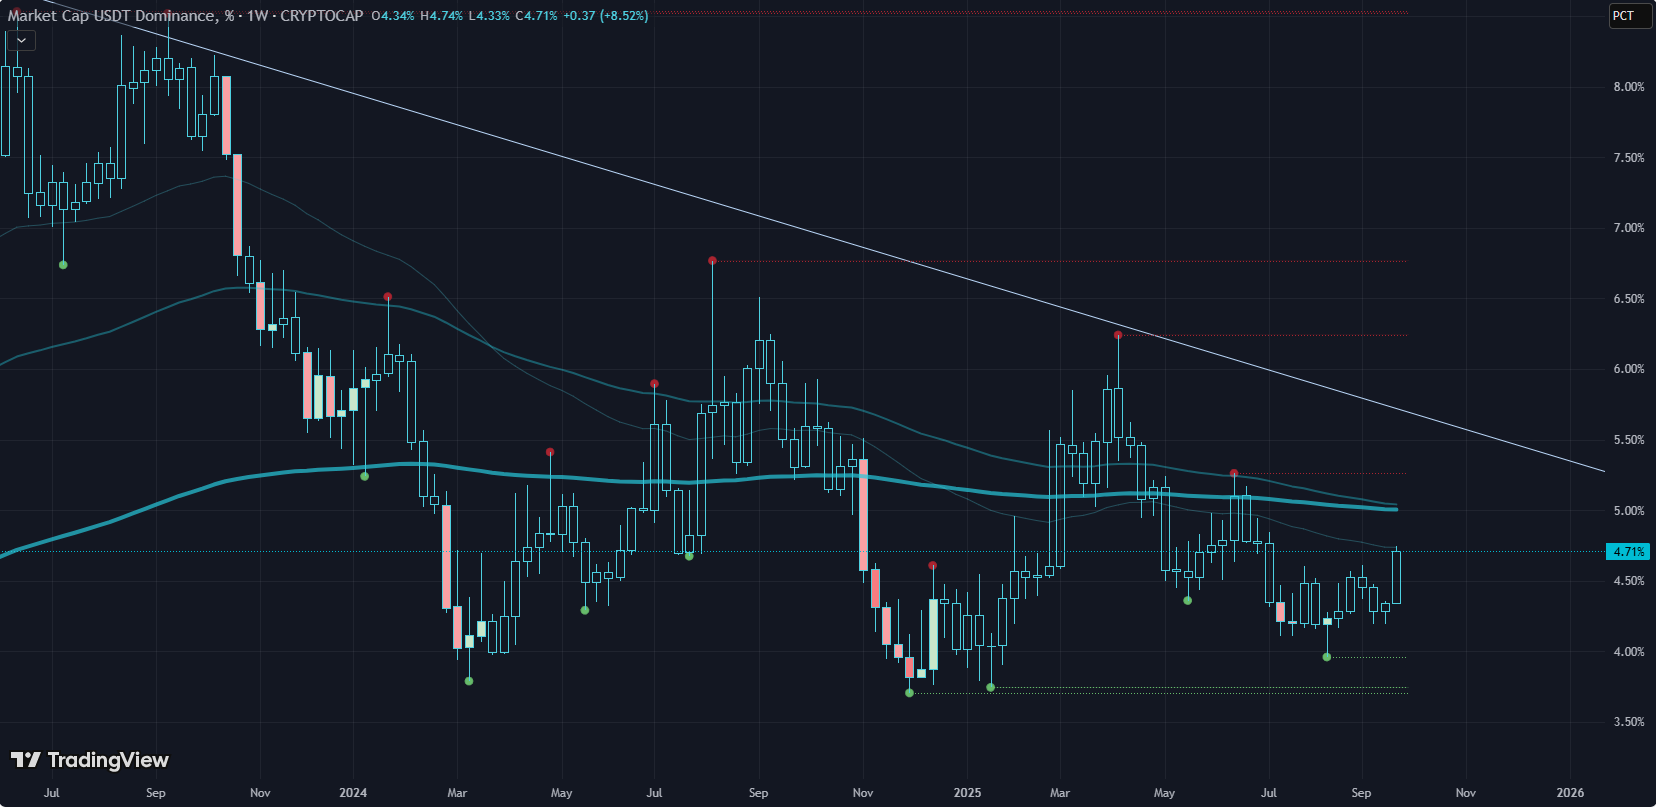Click the green pivot dot near 4.00% in August
The width and height of the screenshot is (1656, 807).
pyautogui.click(x=1327, y=657)
